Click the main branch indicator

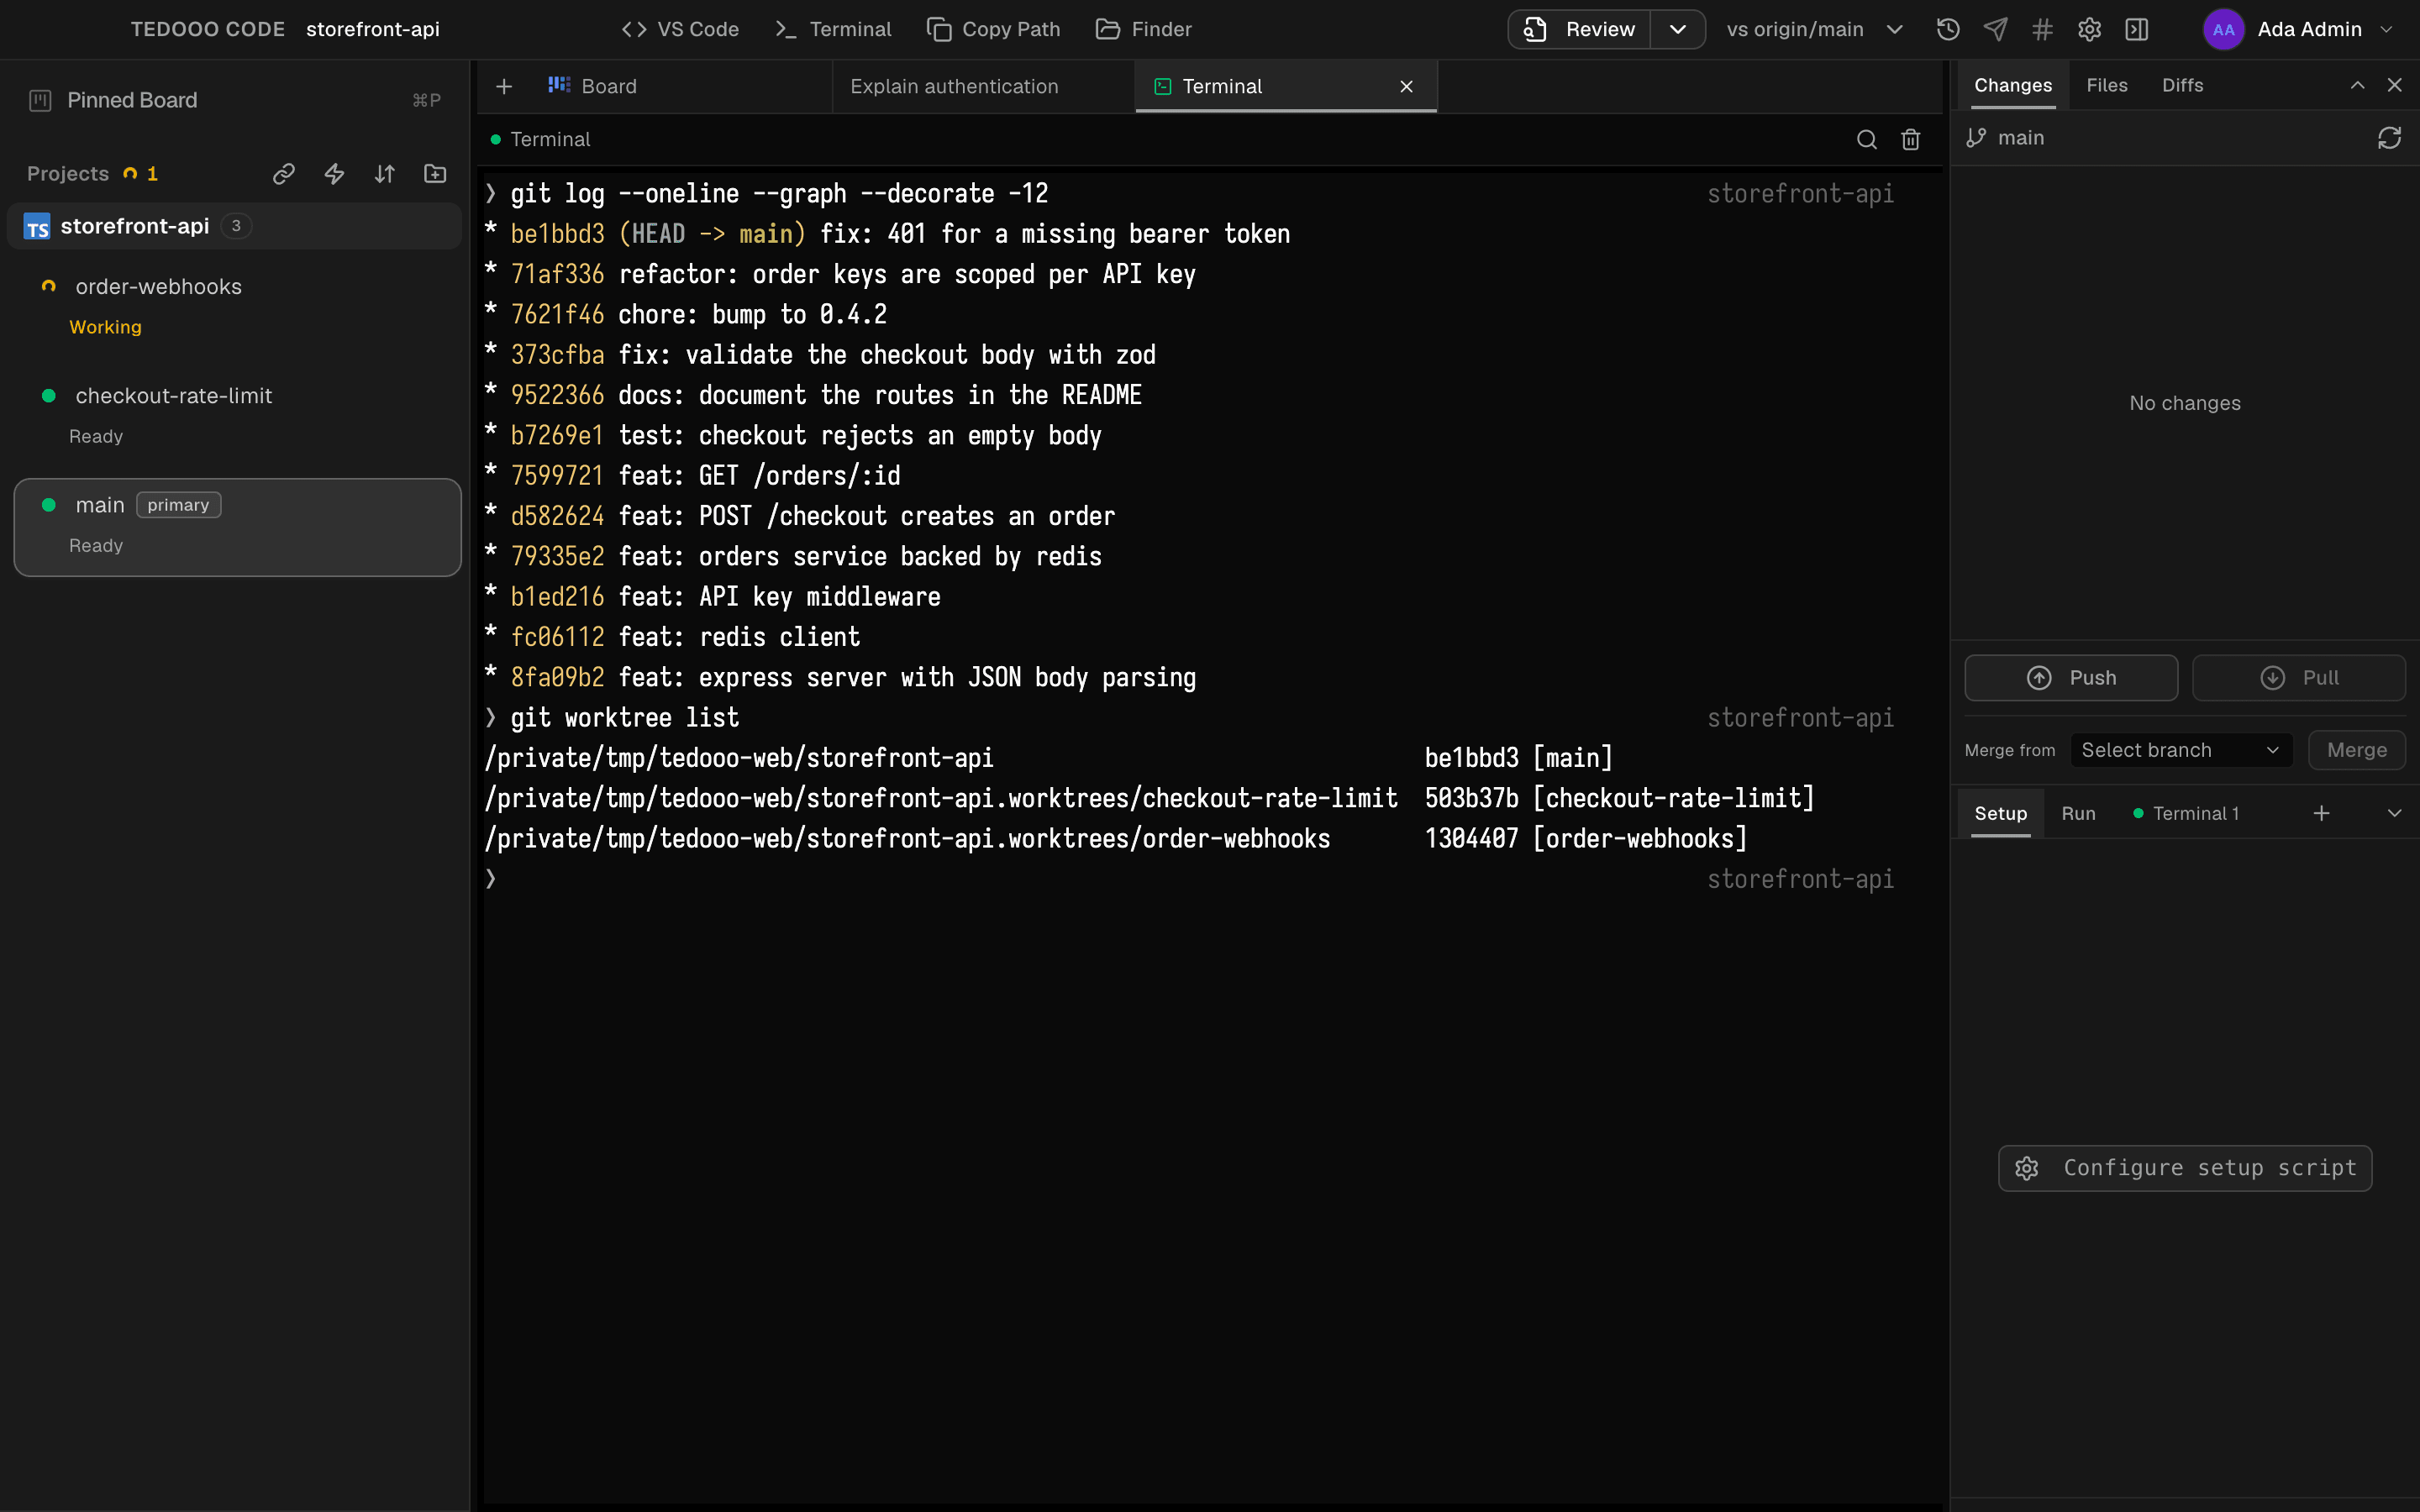click(2005, 138)
